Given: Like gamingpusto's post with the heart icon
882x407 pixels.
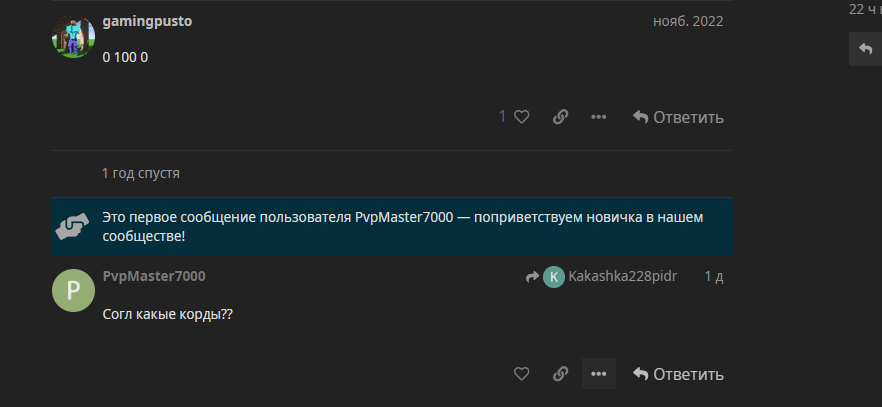Looking at the screenshot, I should [x=521, y=117].
